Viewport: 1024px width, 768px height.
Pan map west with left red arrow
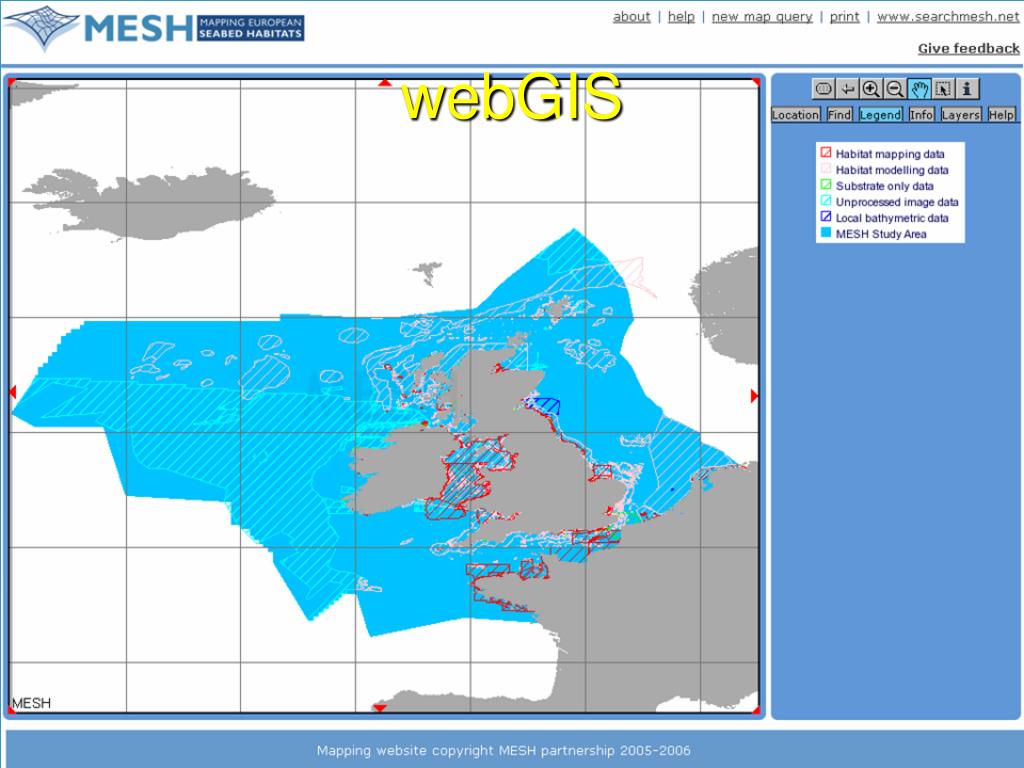point(12,392)
